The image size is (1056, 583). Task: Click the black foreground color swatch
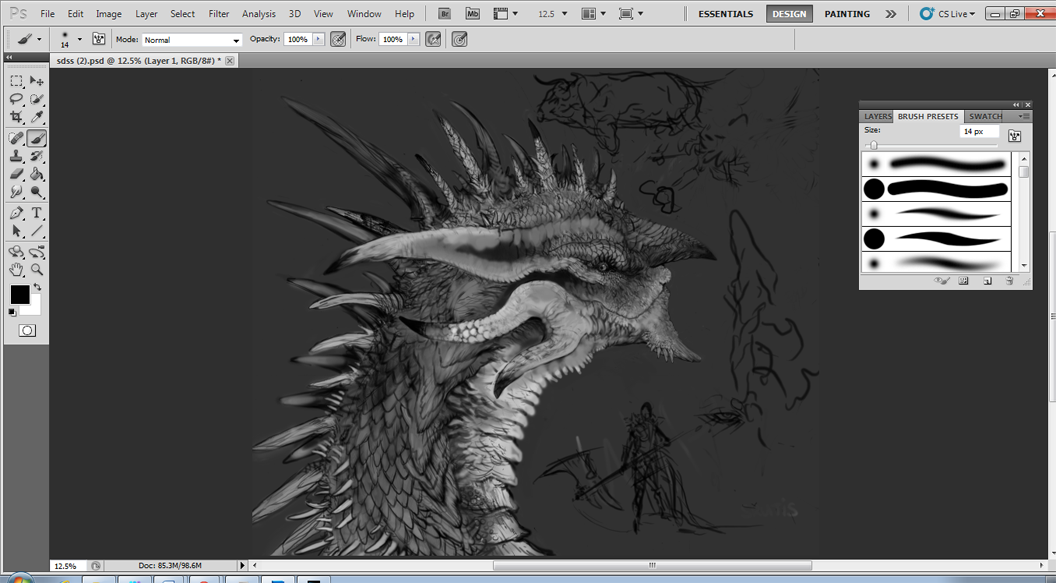(x=19, y=294)
